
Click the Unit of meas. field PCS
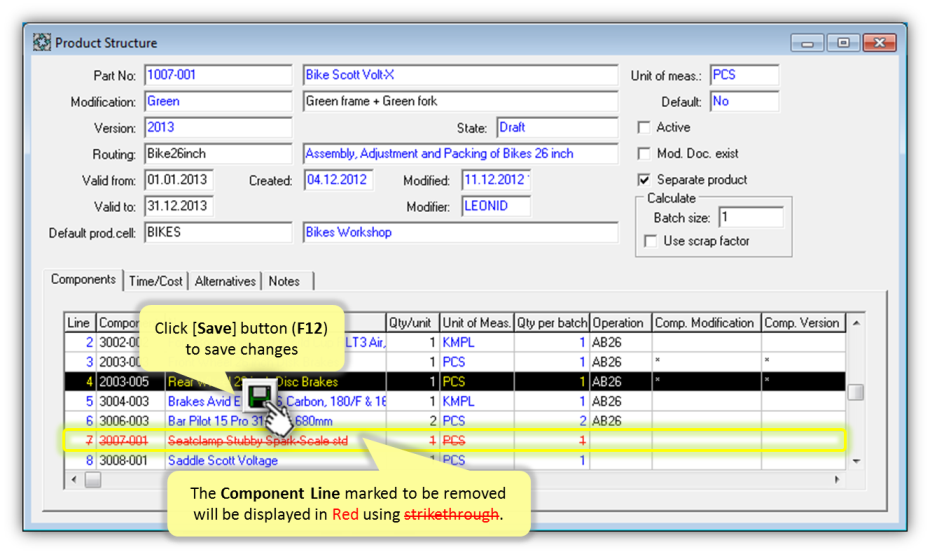point(744,75)
